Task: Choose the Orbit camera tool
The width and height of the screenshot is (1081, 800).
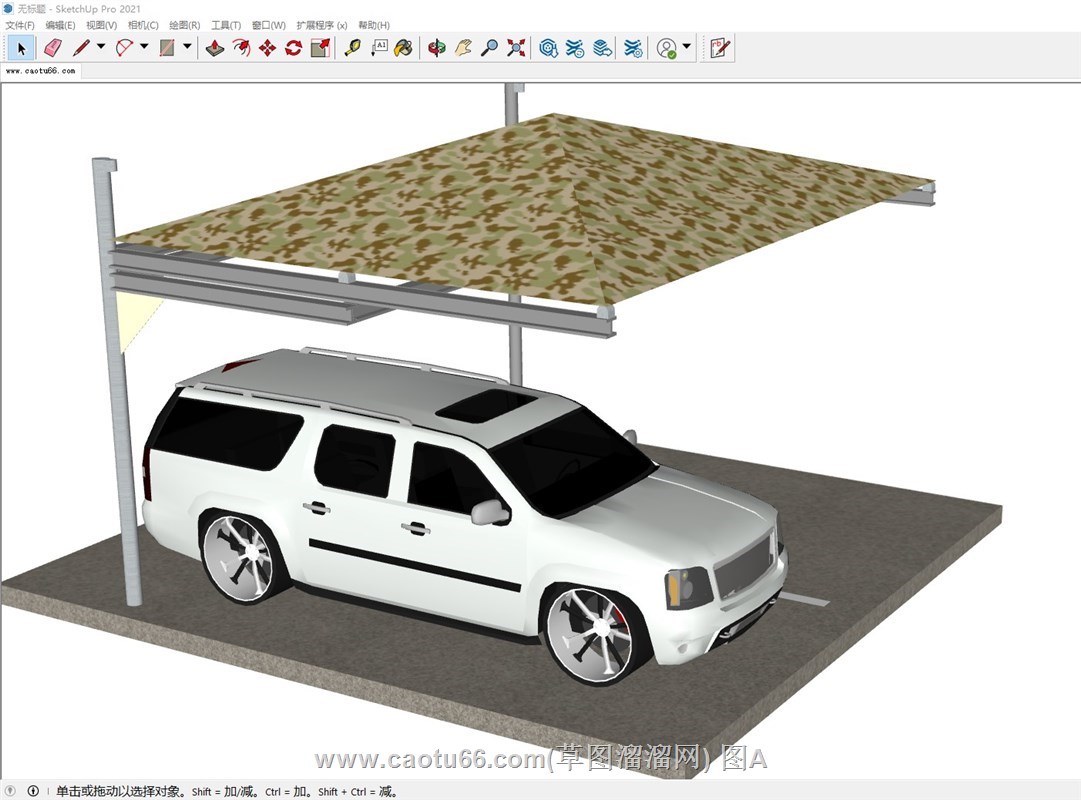Action: tap(436, 47)
